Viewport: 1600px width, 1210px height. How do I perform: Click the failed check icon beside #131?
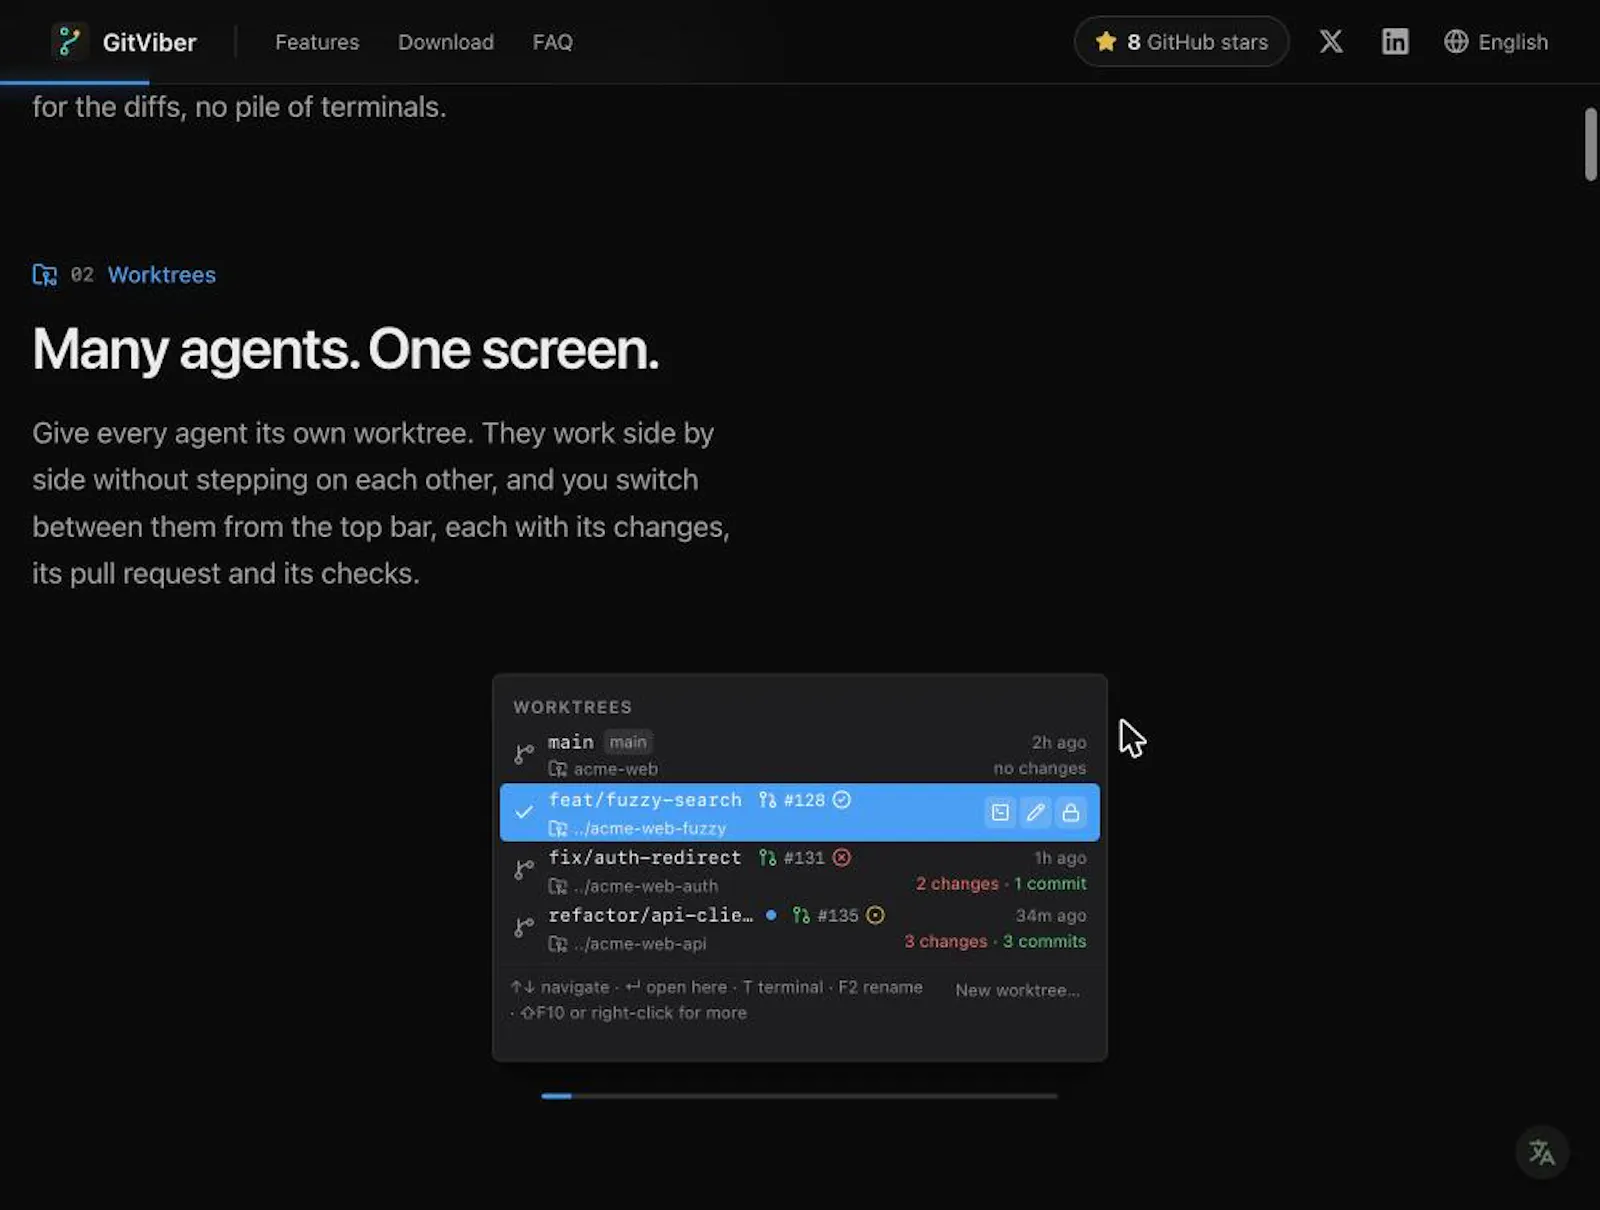[842, 857]
